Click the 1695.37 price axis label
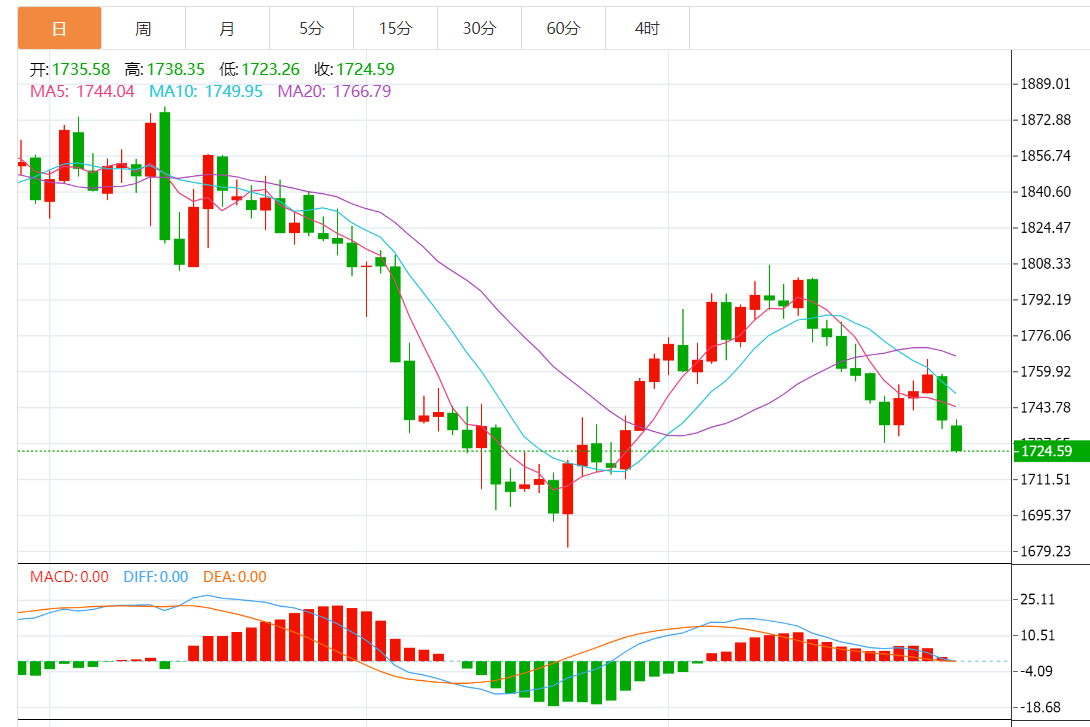Screen dimensions: 1090x727 pyautogui.click(x=1045, y=515)
